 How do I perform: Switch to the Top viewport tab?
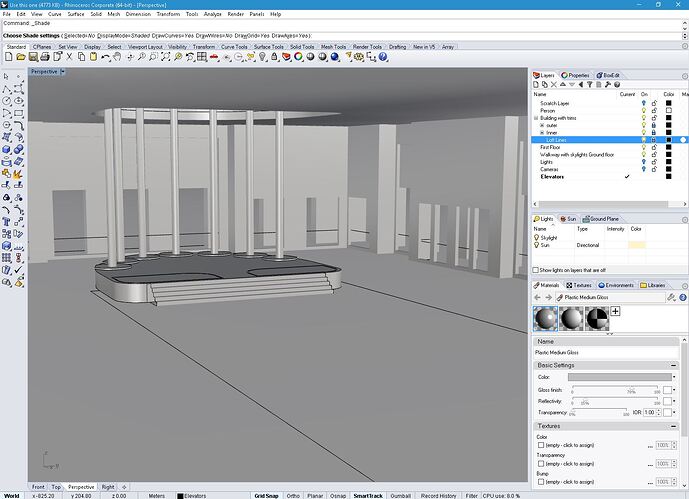pyautogui.click(x=56, y=487)
